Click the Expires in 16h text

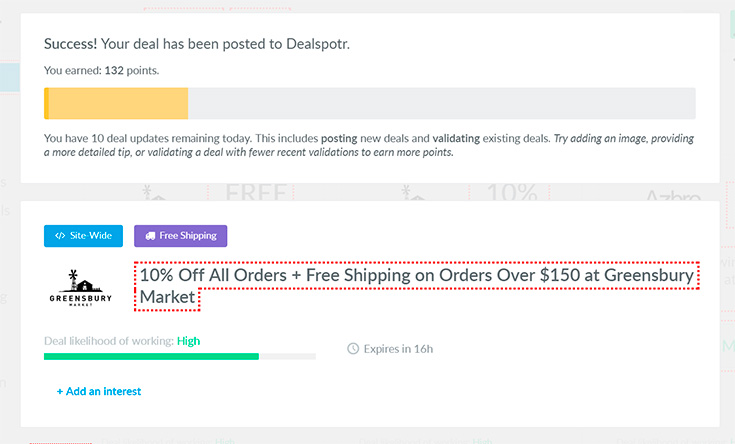[398, 349]
